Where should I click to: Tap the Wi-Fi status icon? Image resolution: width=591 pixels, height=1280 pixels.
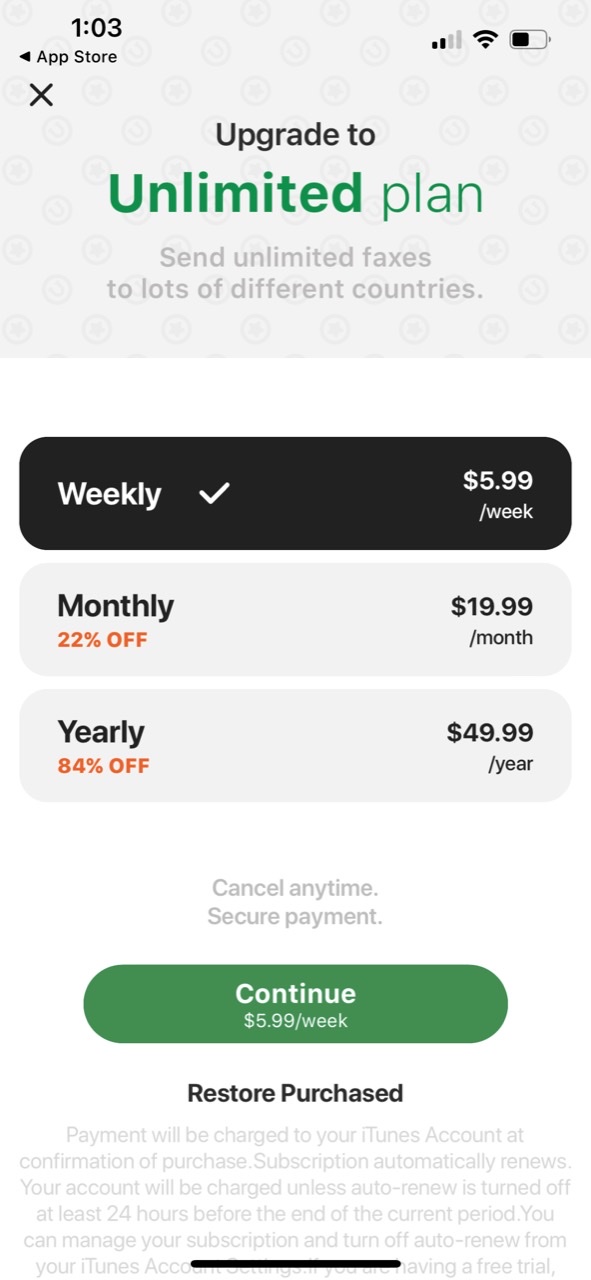[486, 40]
